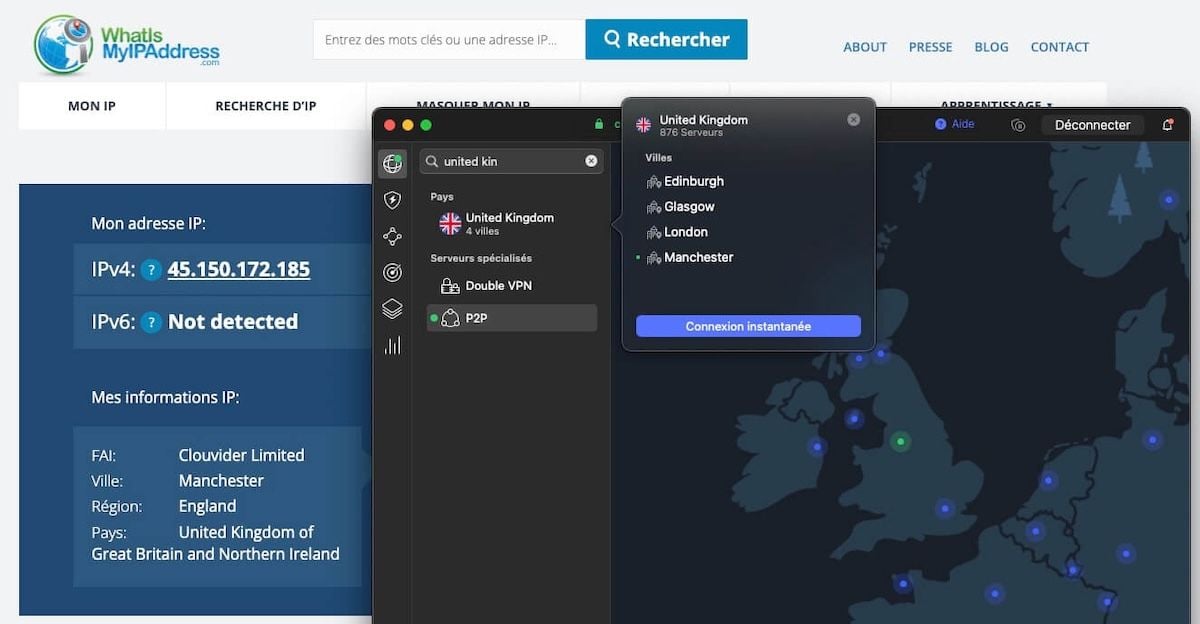
Task: Open the ABOUT link on website
Action: click(865, 47)
